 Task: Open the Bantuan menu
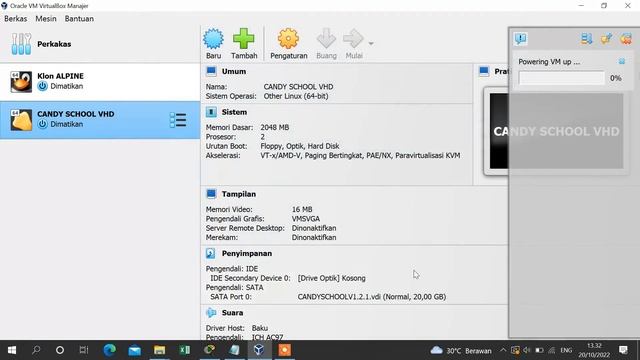click(x=79, y=19)
